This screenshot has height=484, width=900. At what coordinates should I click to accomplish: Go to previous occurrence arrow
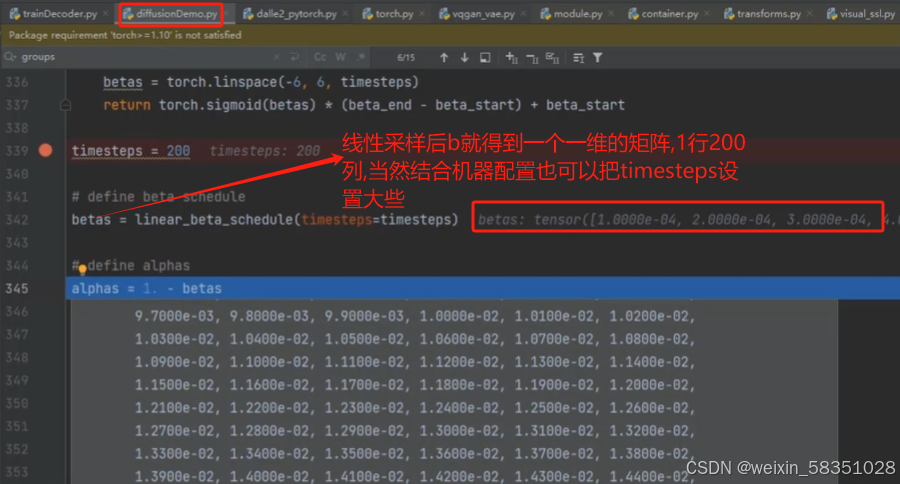[444, 57]
